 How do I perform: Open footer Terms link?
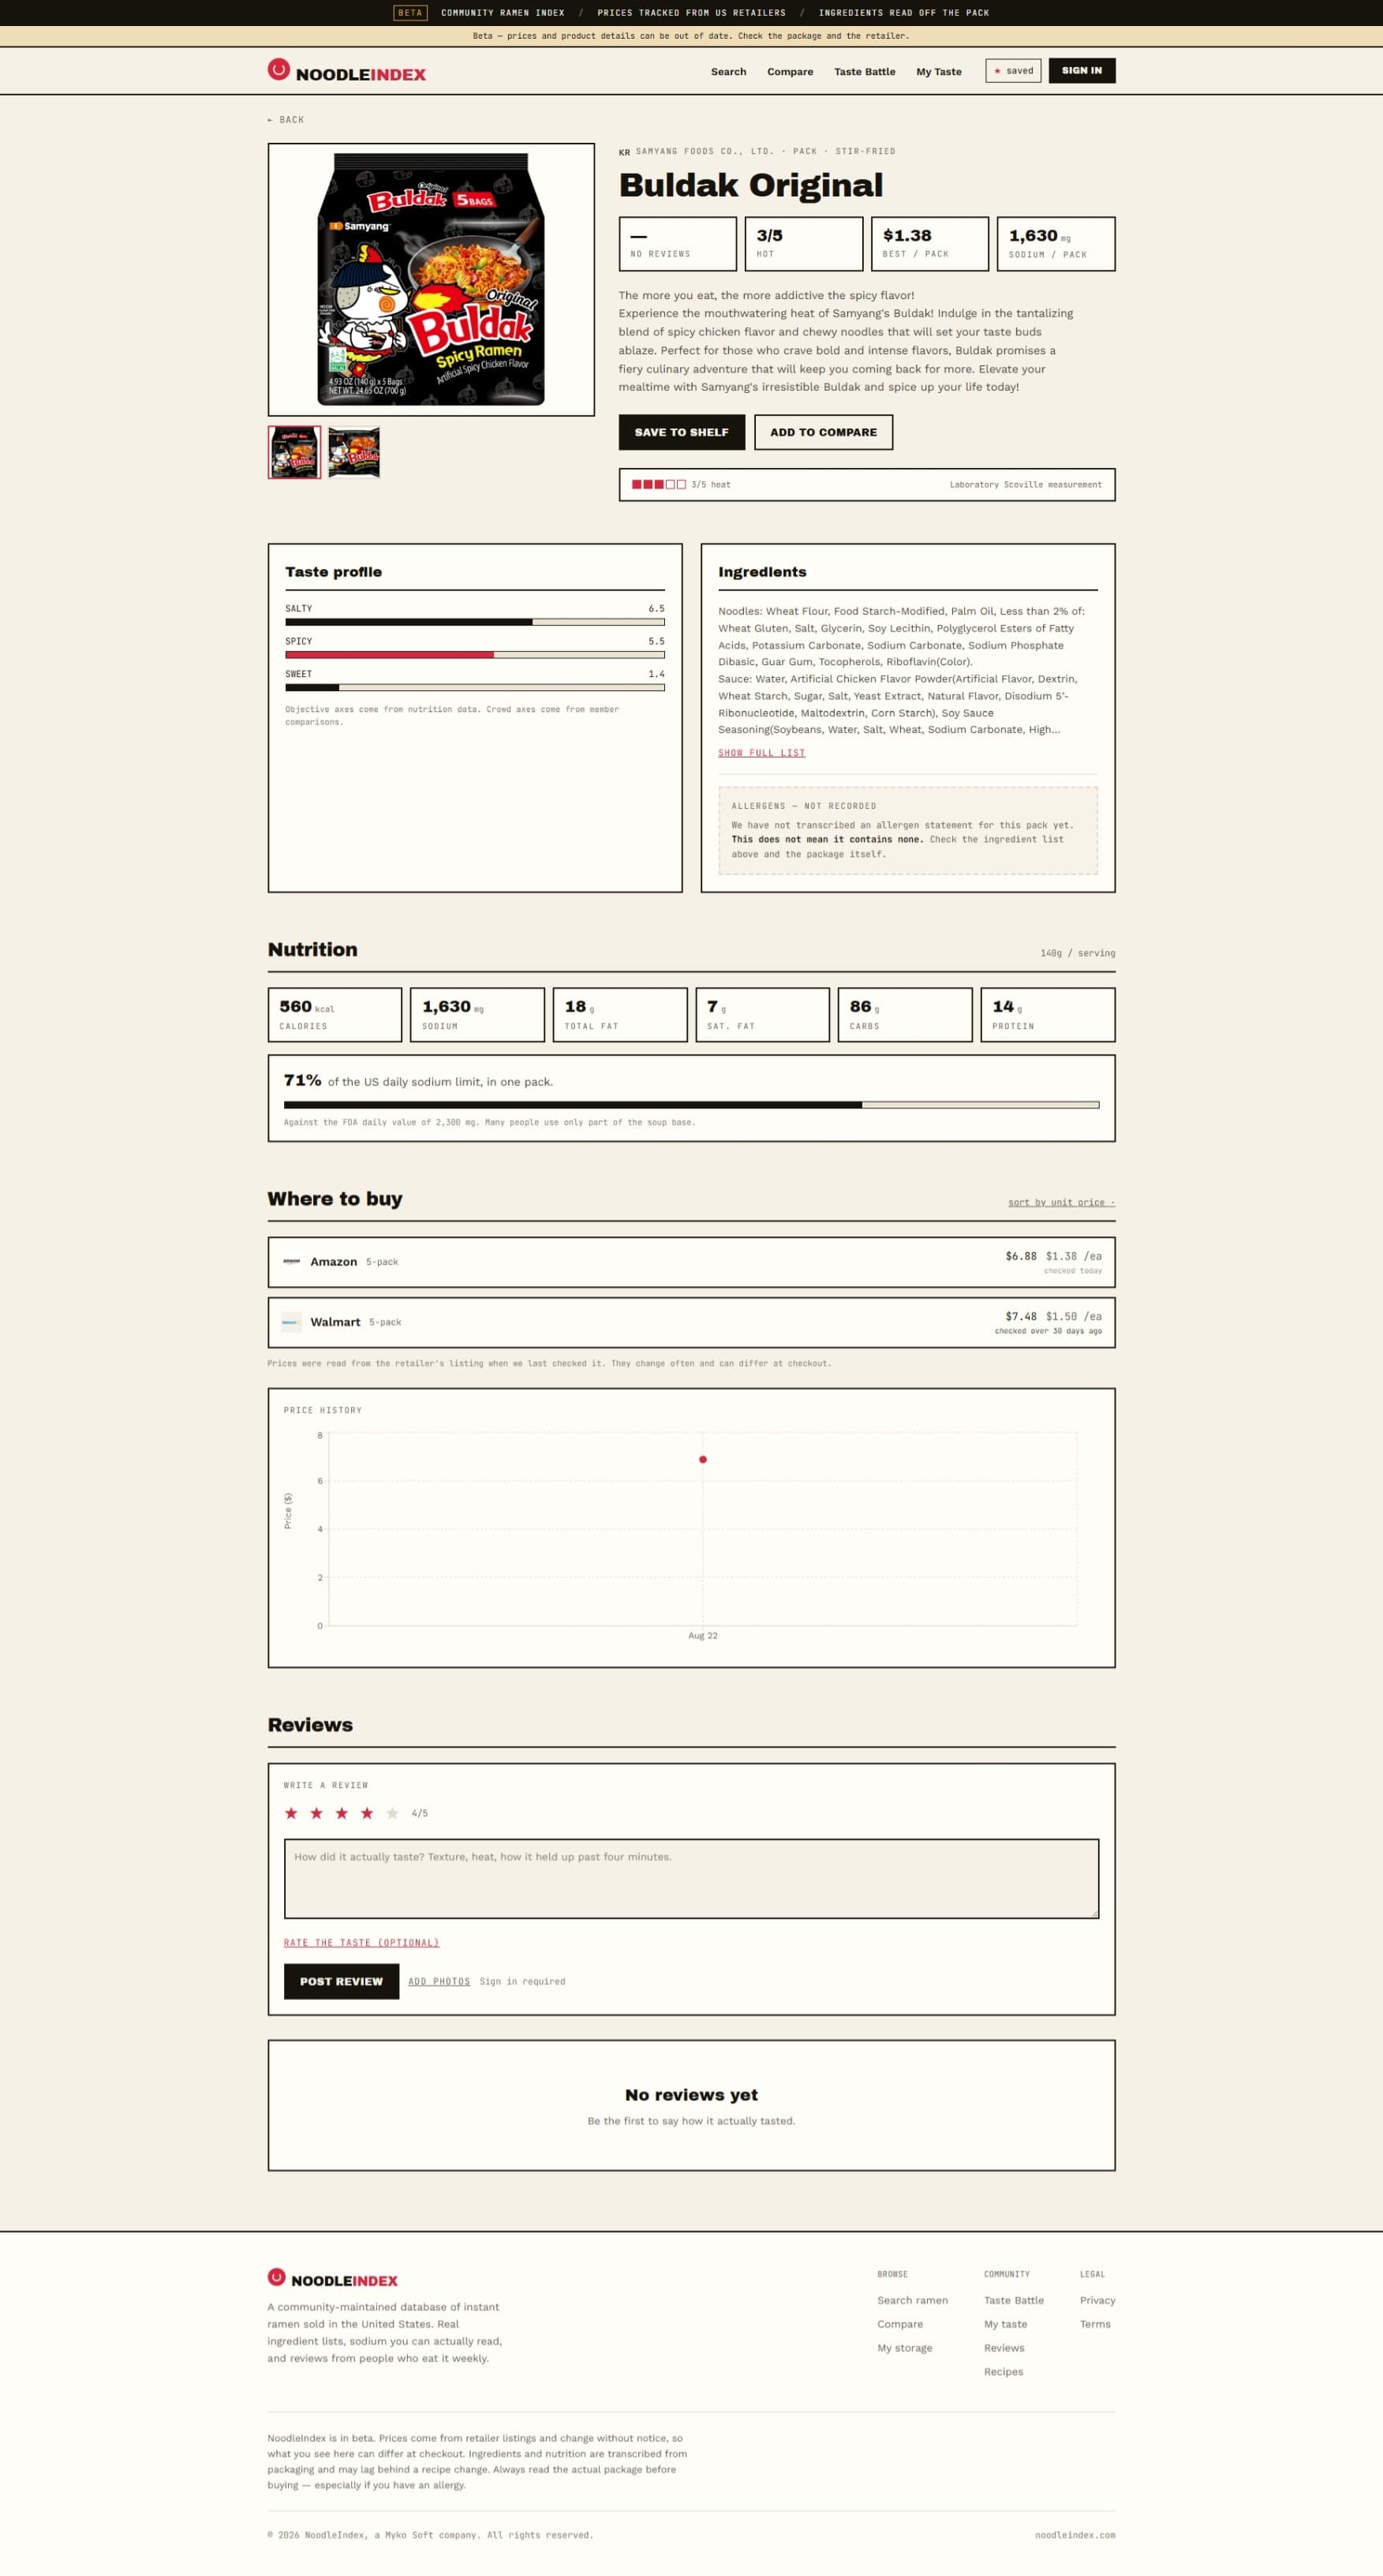[1095, 2324]
